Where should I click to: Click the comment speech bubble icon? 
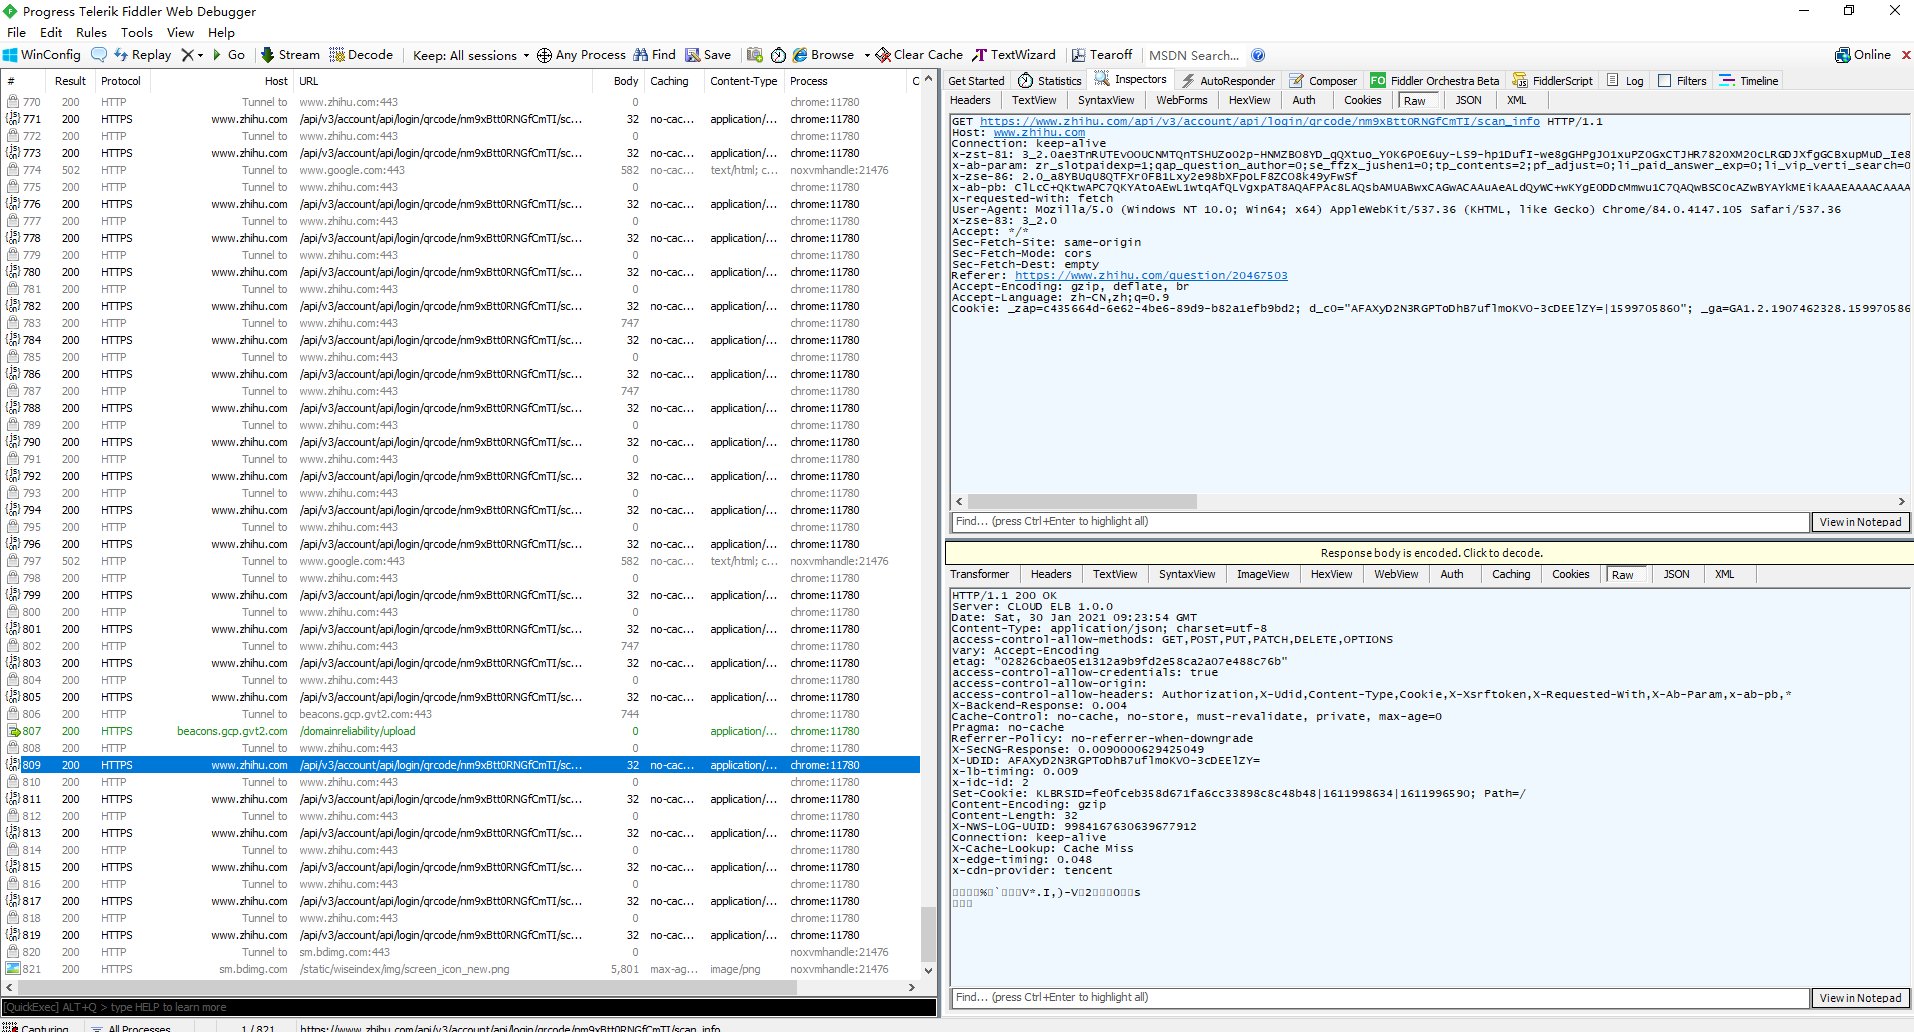(99, 55)
